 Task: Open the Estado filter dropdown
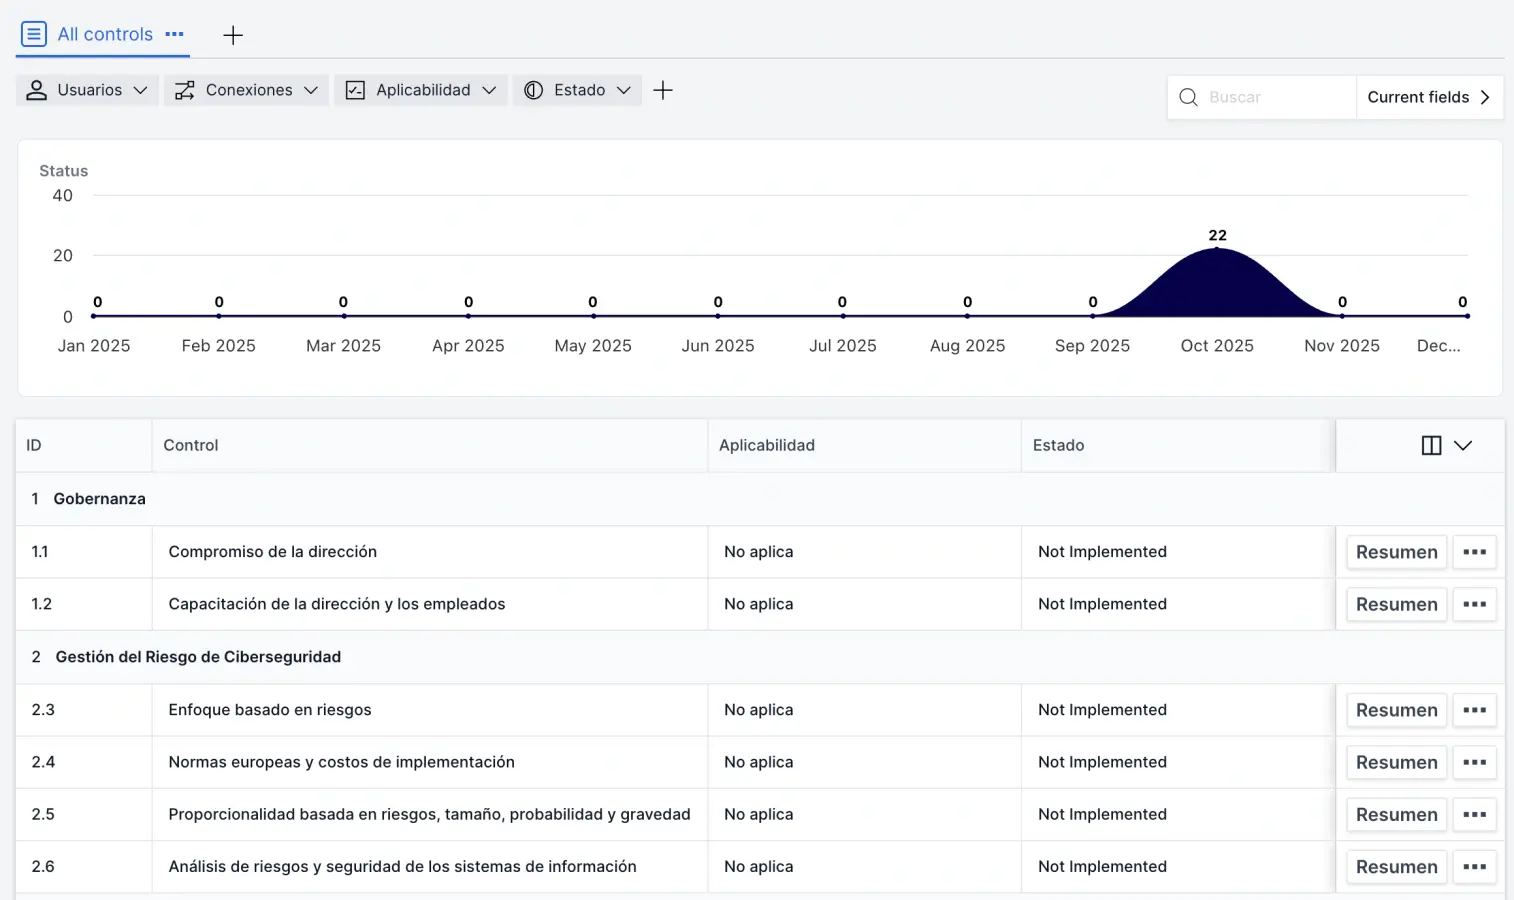577,90
